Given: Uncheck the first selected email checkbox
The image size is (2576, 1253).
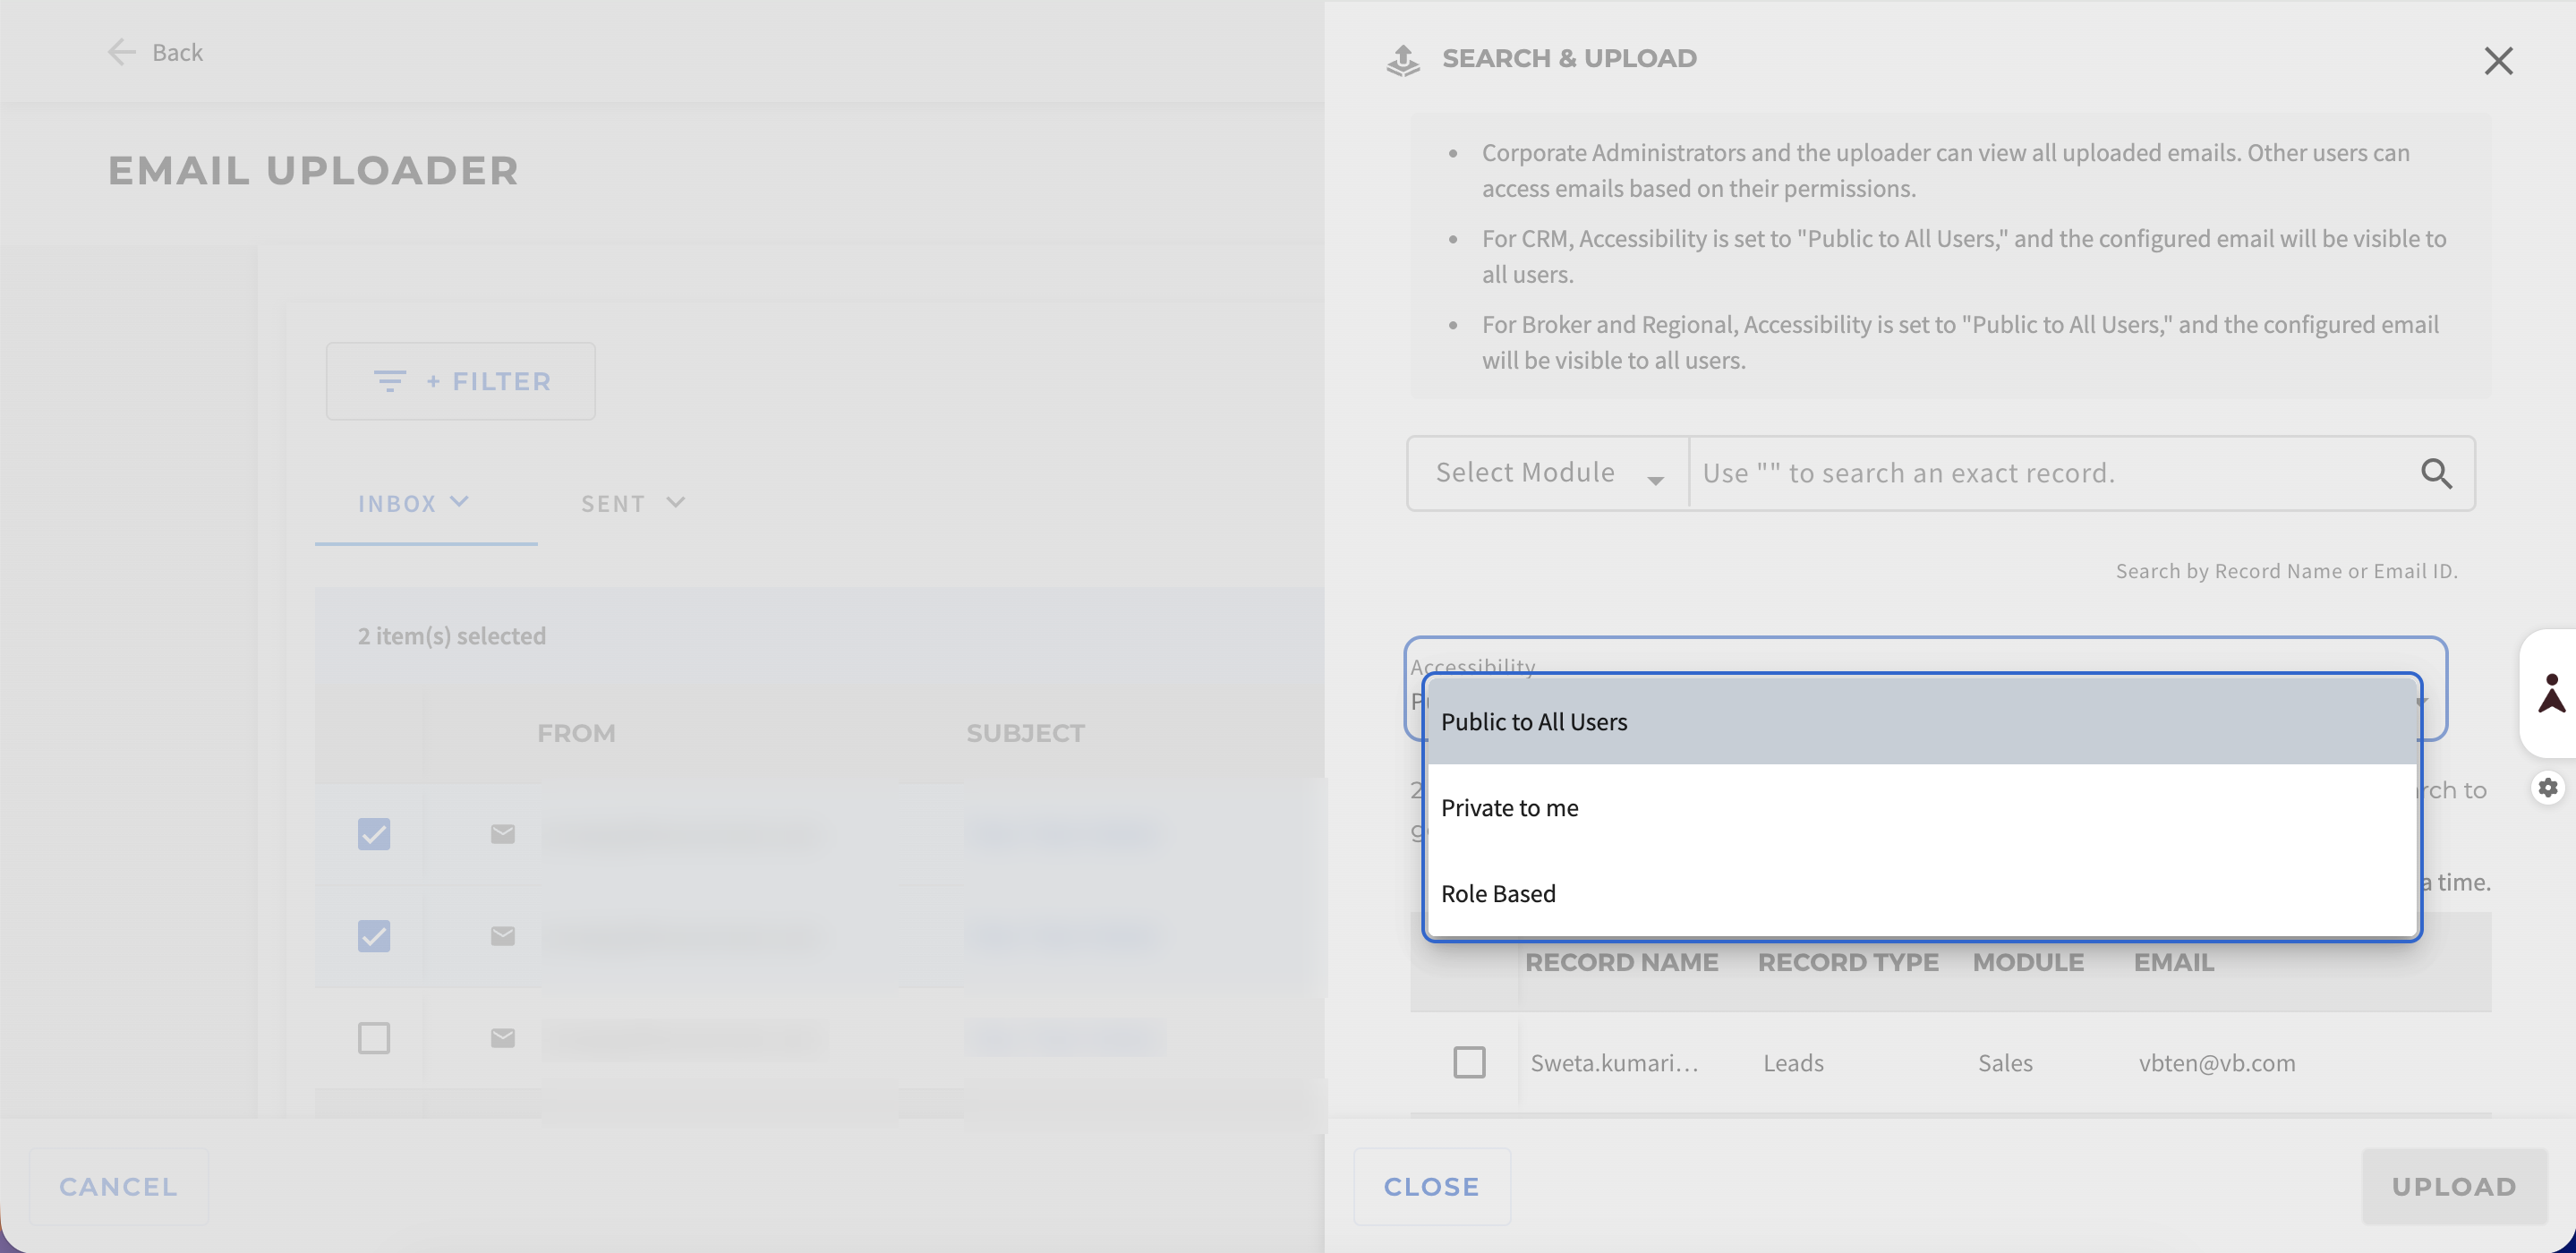Looking at the screenshot, I should (373, 834).
